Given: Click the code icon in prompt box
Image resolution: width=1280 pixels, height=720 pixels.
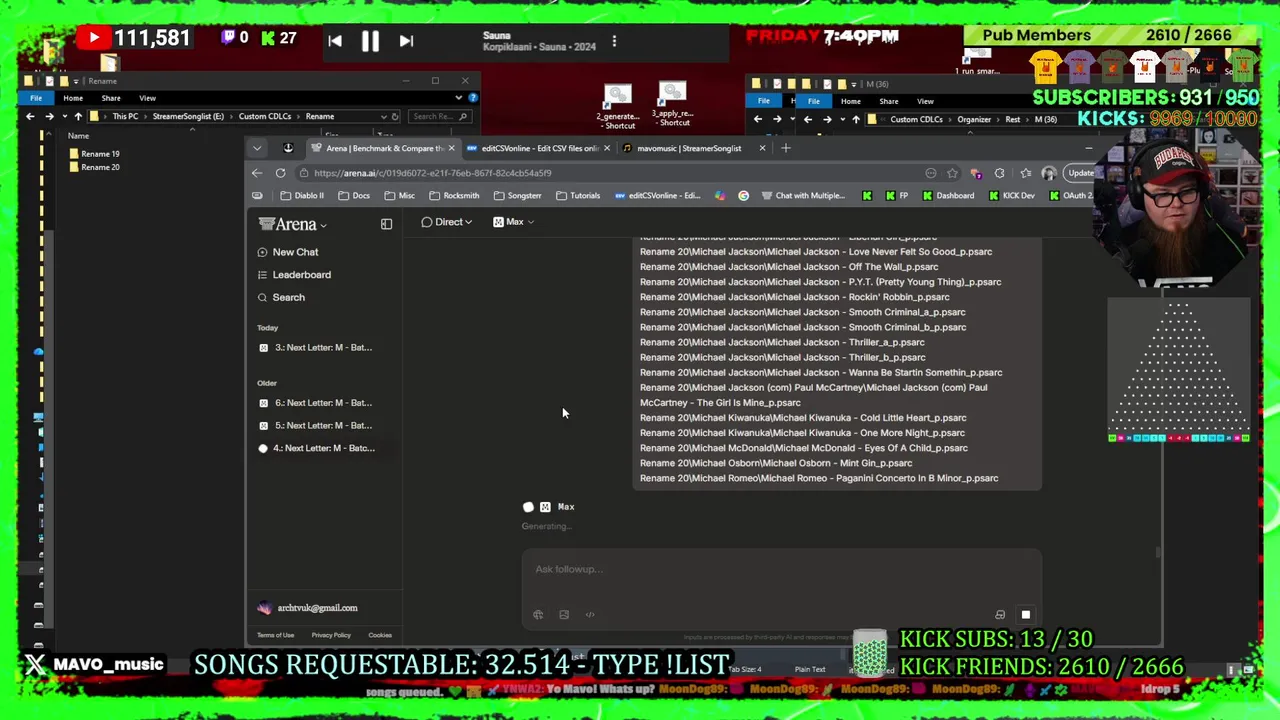Looking at the screenshot, I should pos(590,615).
